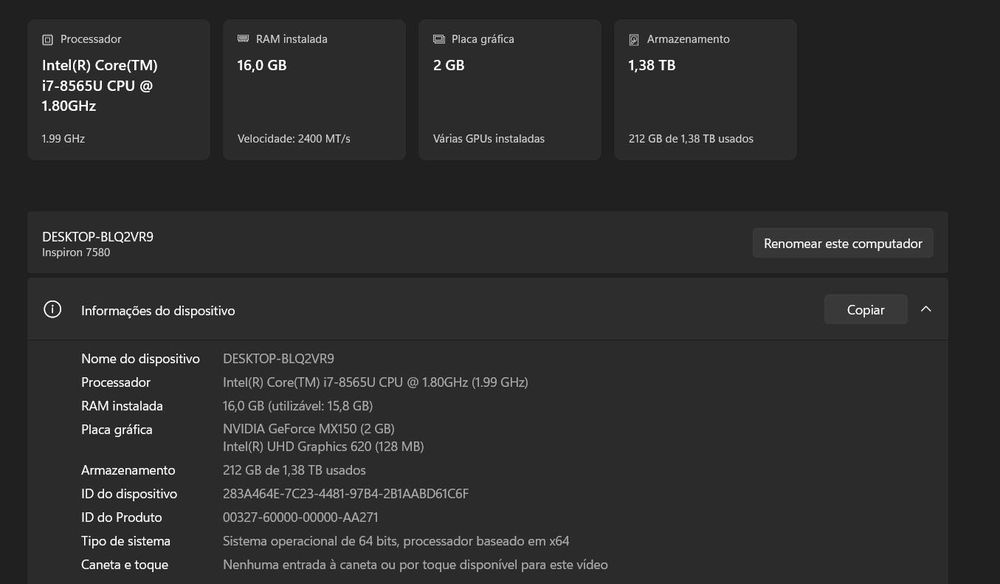Viewport: 1000px width, 584px height.
Task: Click the Nome do dispositivo label
Action: tap(140, 359)
